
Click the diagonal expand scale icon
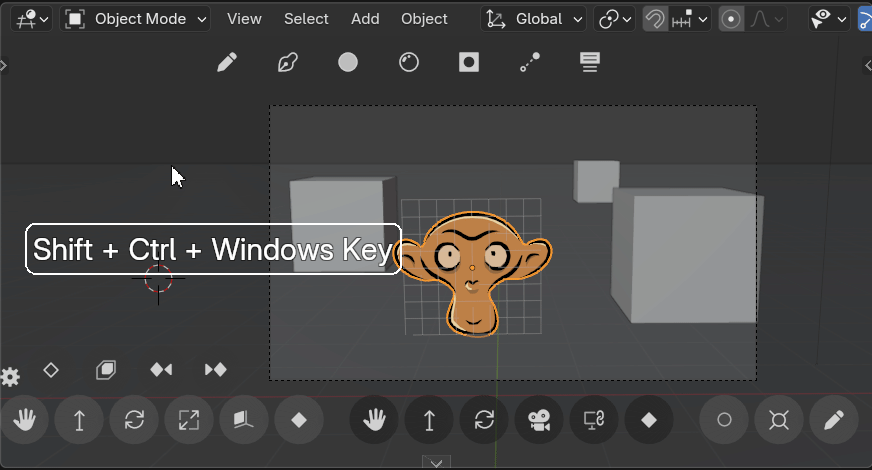click(189, 420)
